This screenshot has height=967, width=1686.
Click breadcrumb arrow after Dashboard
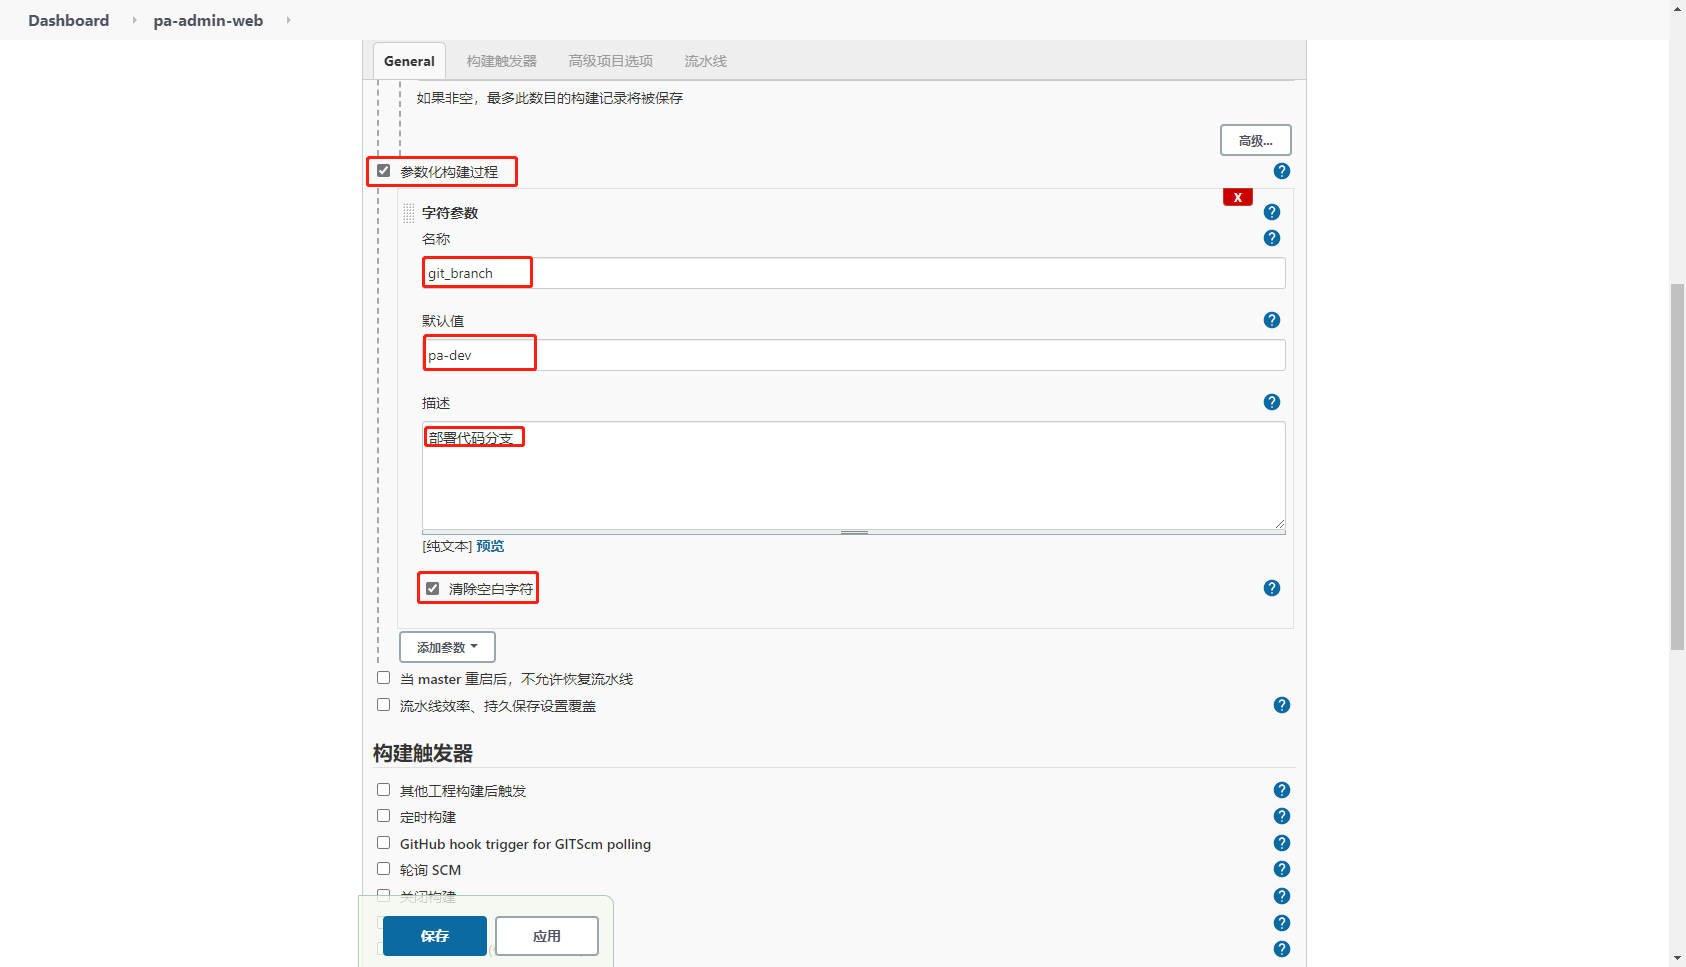point(134,20)
